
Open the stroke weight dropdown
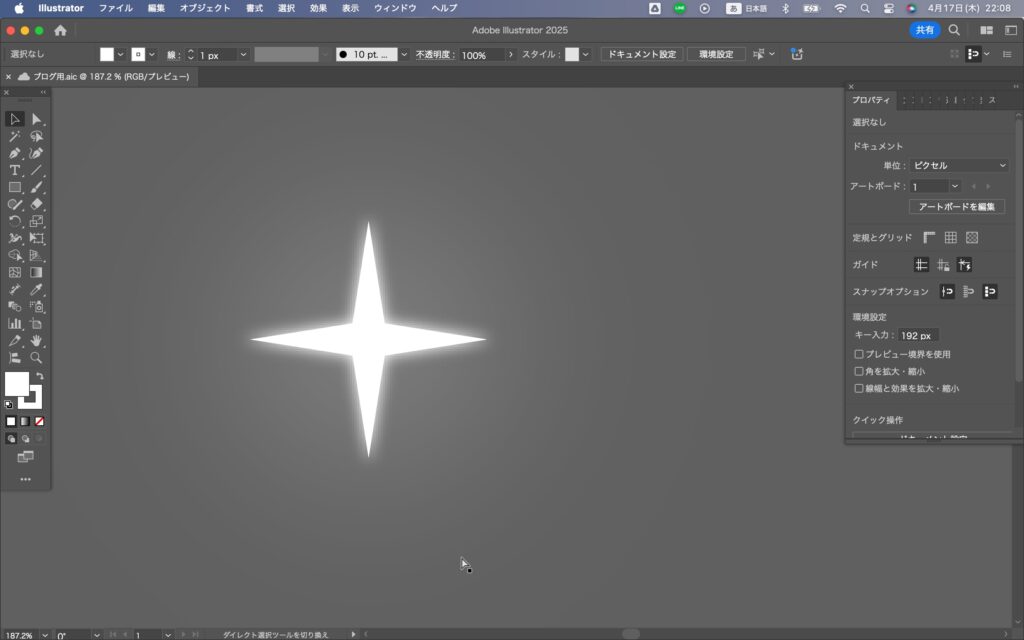coord(243,55)
